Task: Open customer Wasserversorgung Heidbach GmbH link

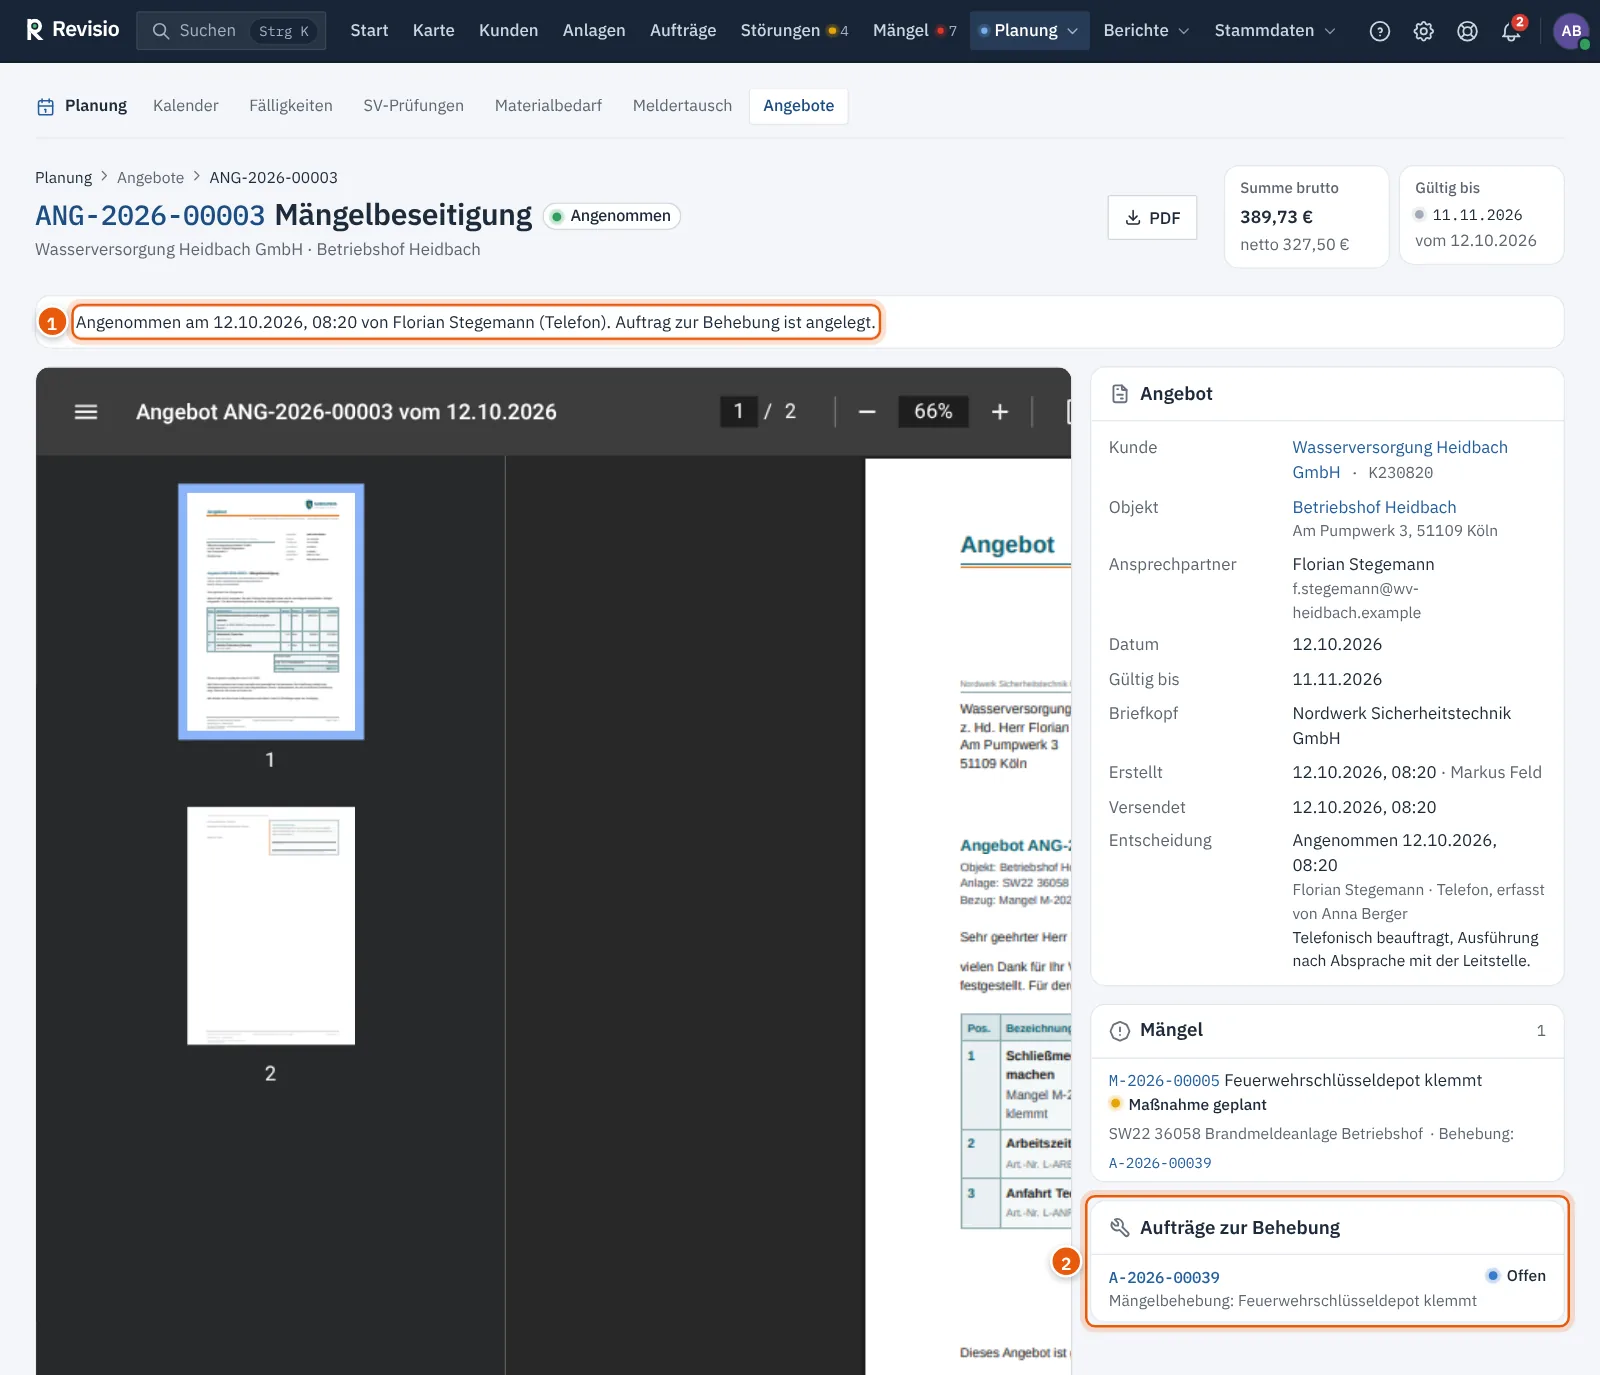Action: [1399, 460]
